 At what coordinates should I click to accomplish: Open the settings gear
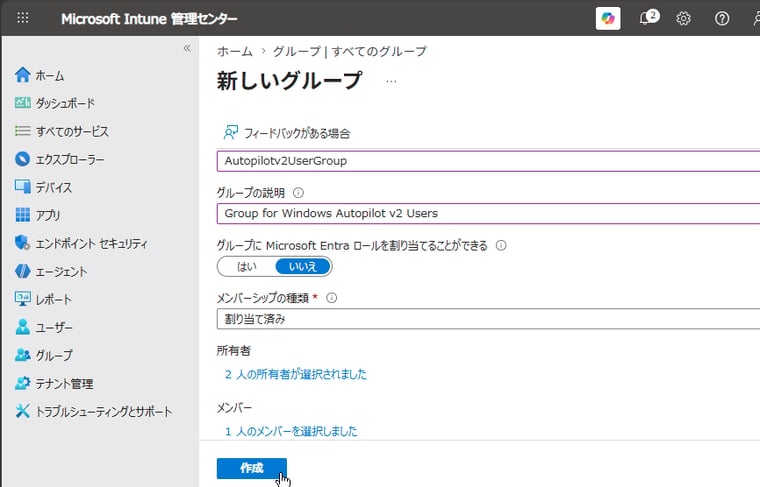click(683, 18)
